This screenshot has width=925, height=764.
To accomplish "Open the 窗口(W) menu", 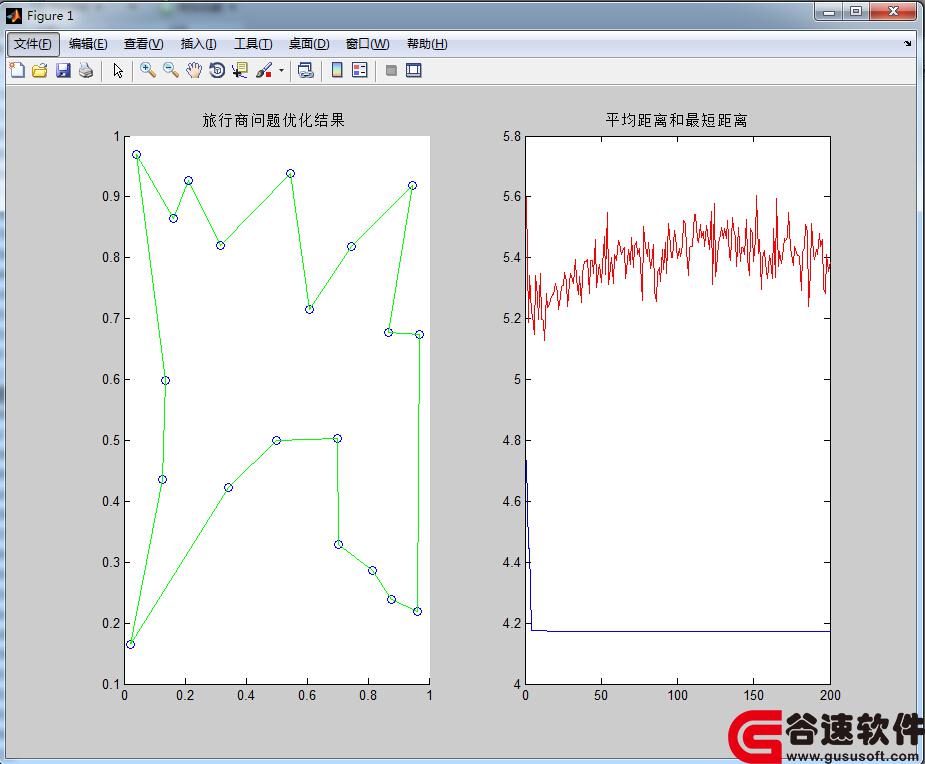I will coord(368,44).
